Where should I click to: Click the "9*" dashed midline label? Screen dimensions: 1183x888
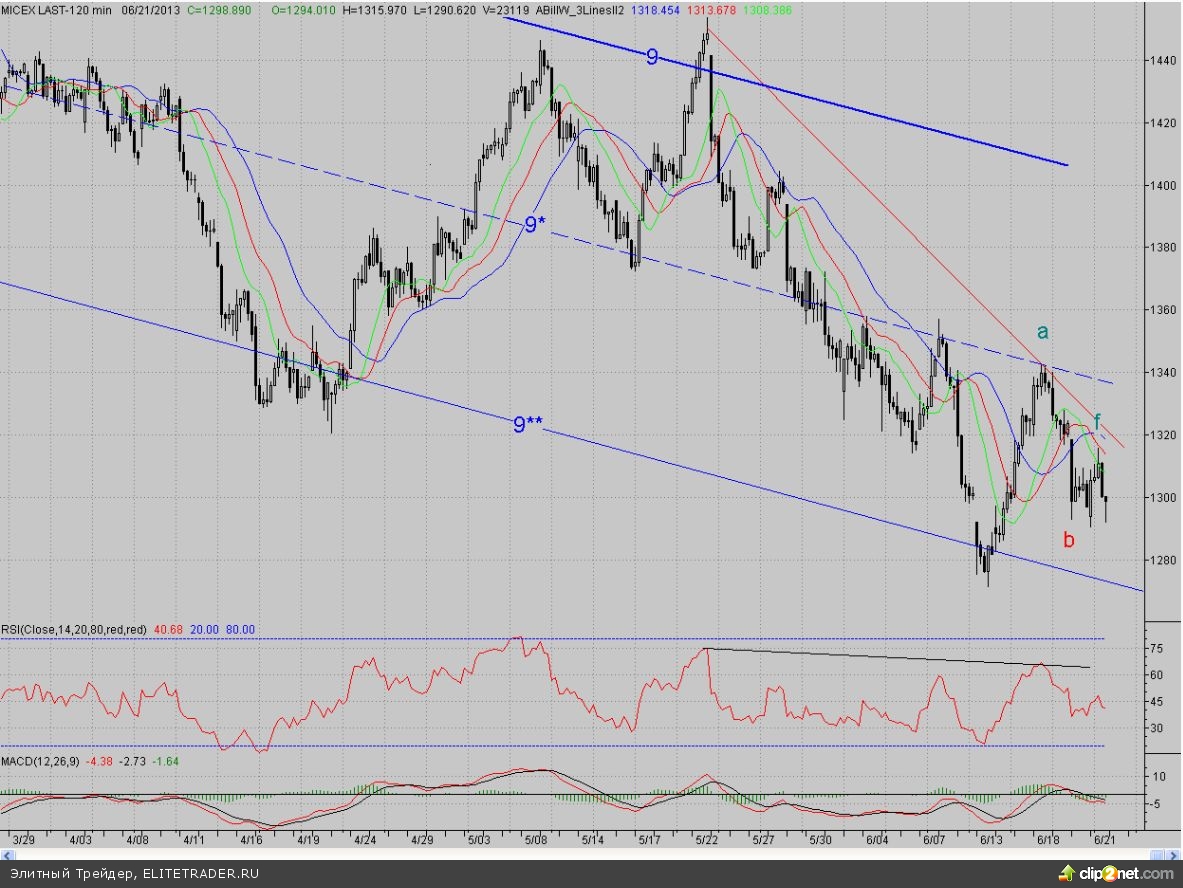[x=535, y=226]
